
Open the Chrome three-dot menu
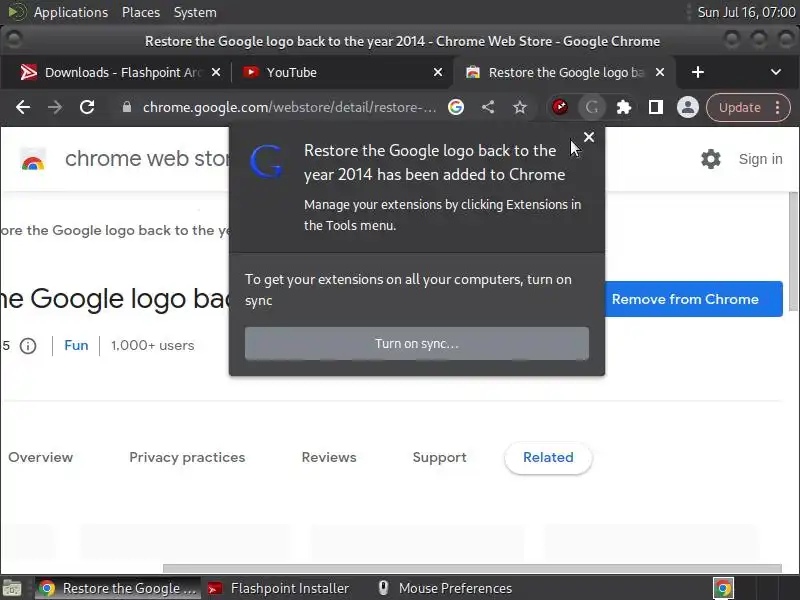[777, 107]
